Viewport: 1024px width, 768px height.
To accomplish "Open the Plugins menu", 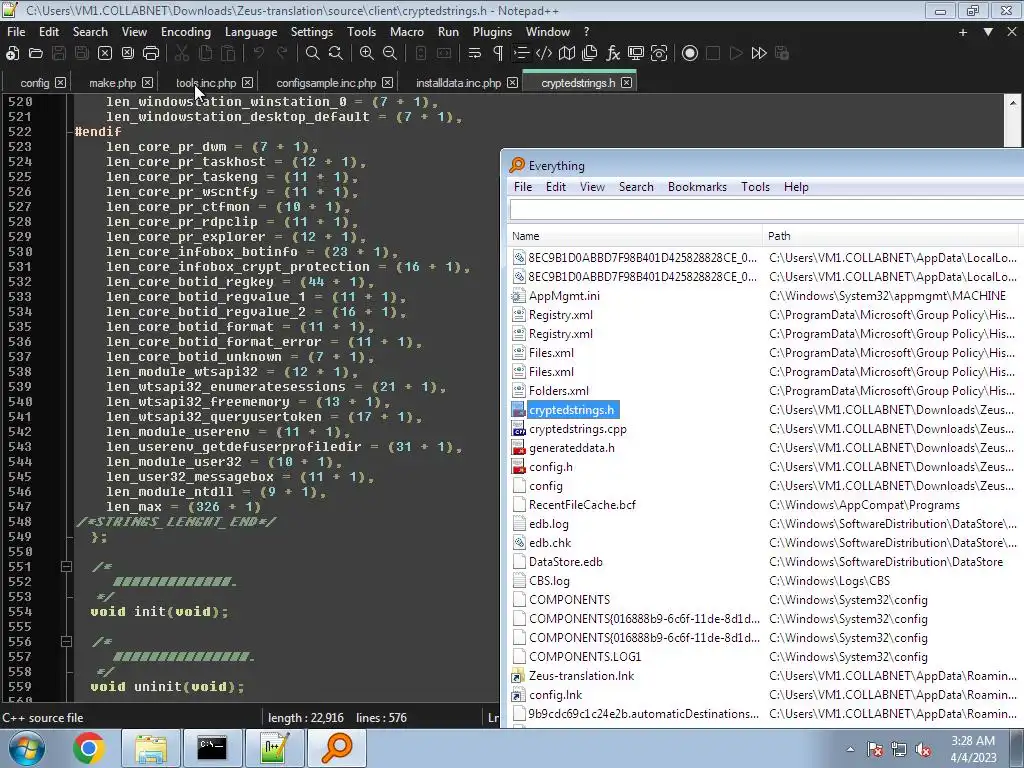I will 492,31.
